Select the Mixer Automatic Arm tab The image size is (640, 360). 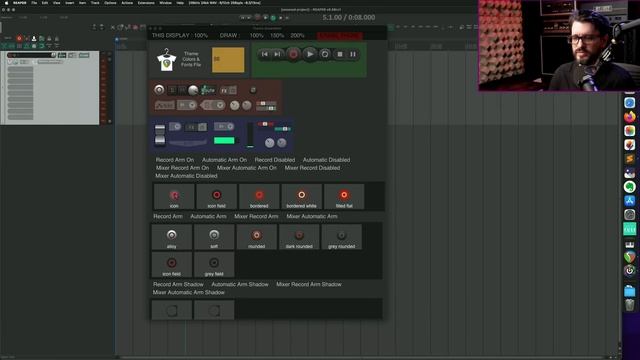click(x=312, y=216)
